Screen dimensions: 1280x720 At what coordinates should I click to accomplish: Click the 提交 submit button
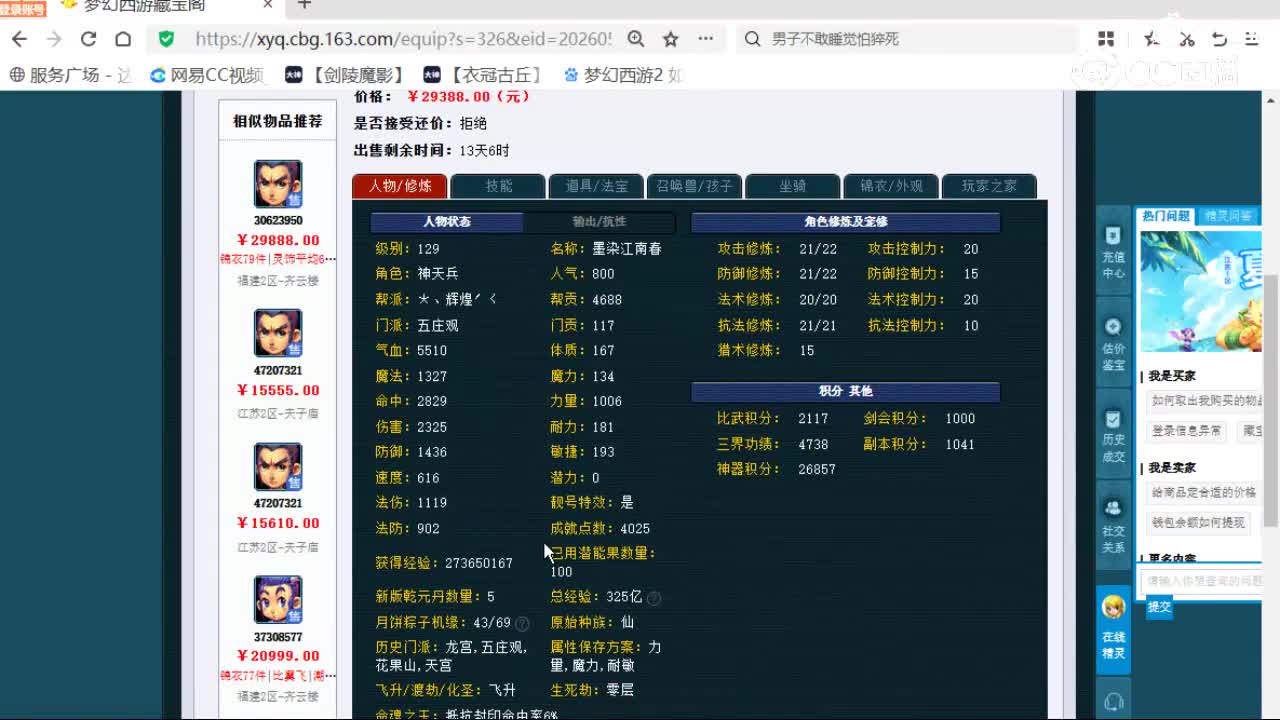(x=1159, y=606)
